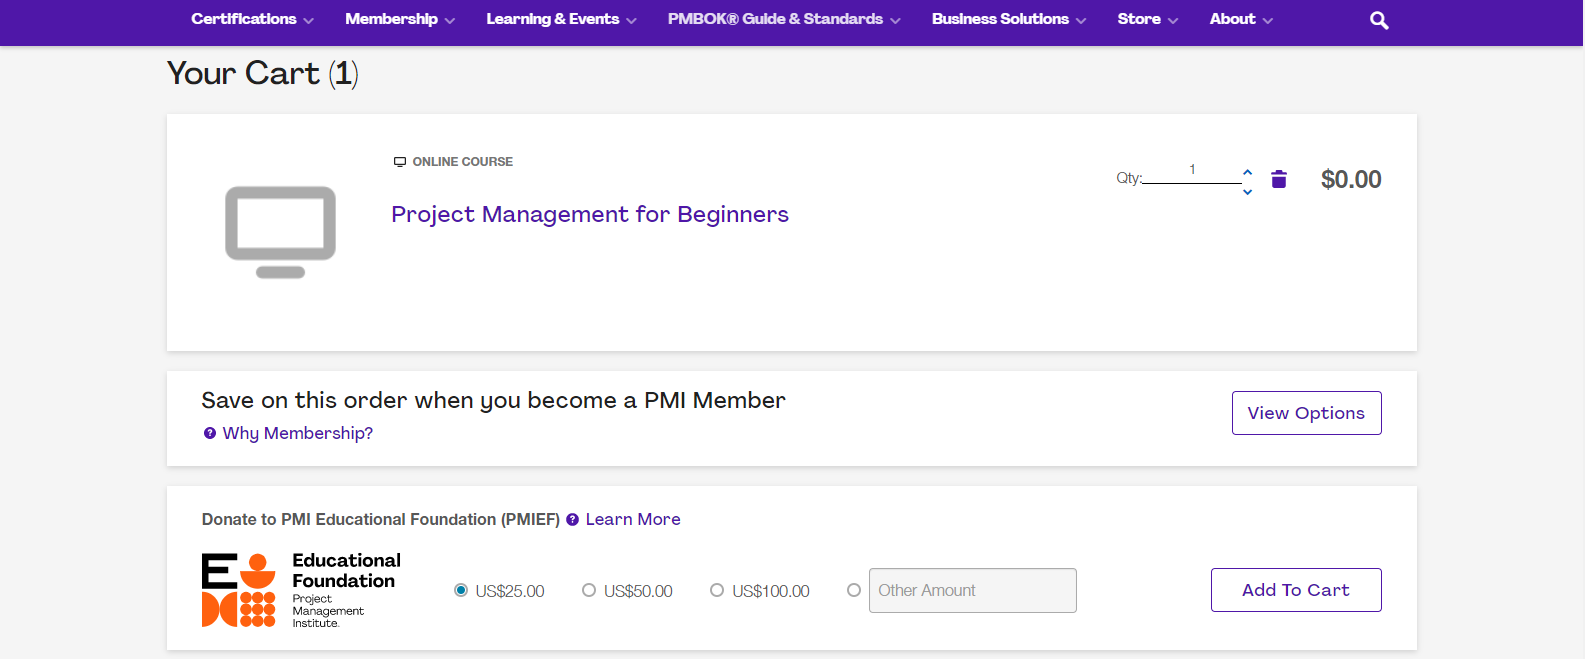The image size is (1585, 659).
Task: Click the Why Membership question icon
Action: coord(210,433)
